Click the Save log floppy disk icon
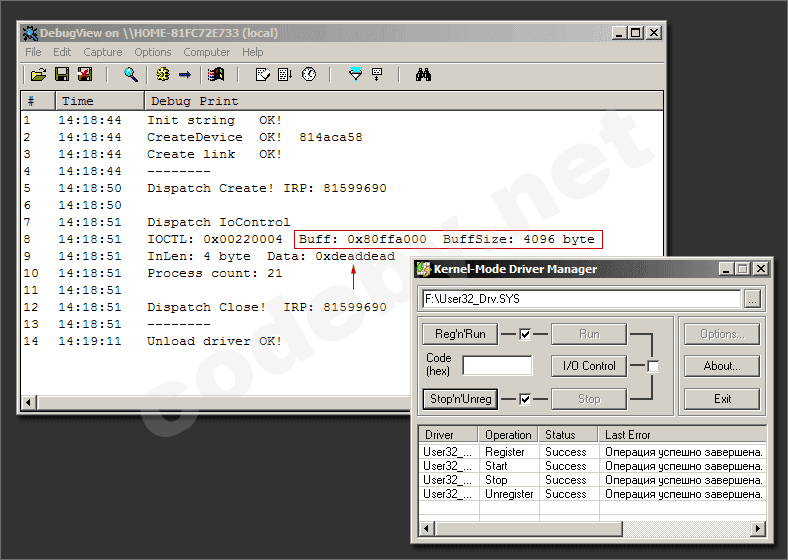The width and height of the screenshot is (788, 560). pos(62,75)
